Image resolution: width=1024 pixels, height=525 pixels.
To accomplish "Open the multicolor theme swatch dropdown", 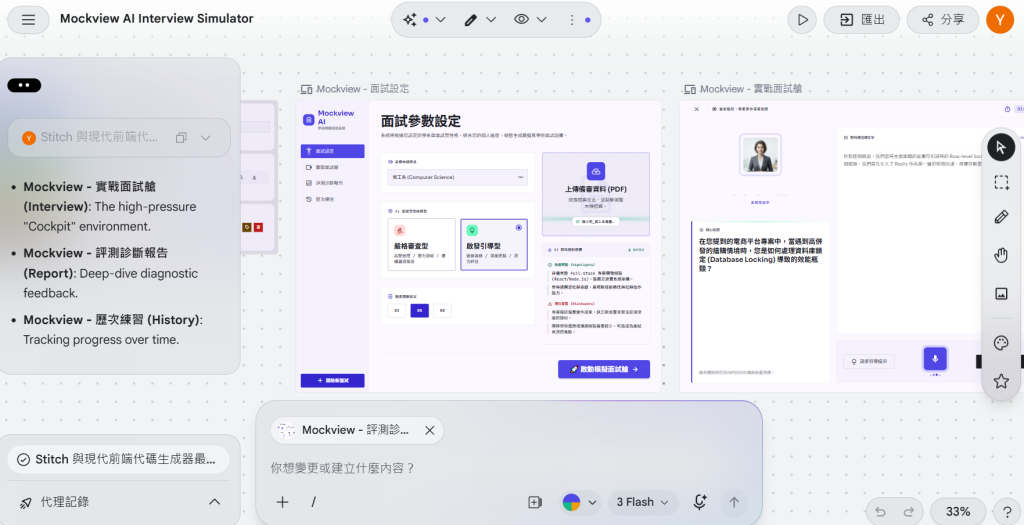I will [x=580, y=502].
